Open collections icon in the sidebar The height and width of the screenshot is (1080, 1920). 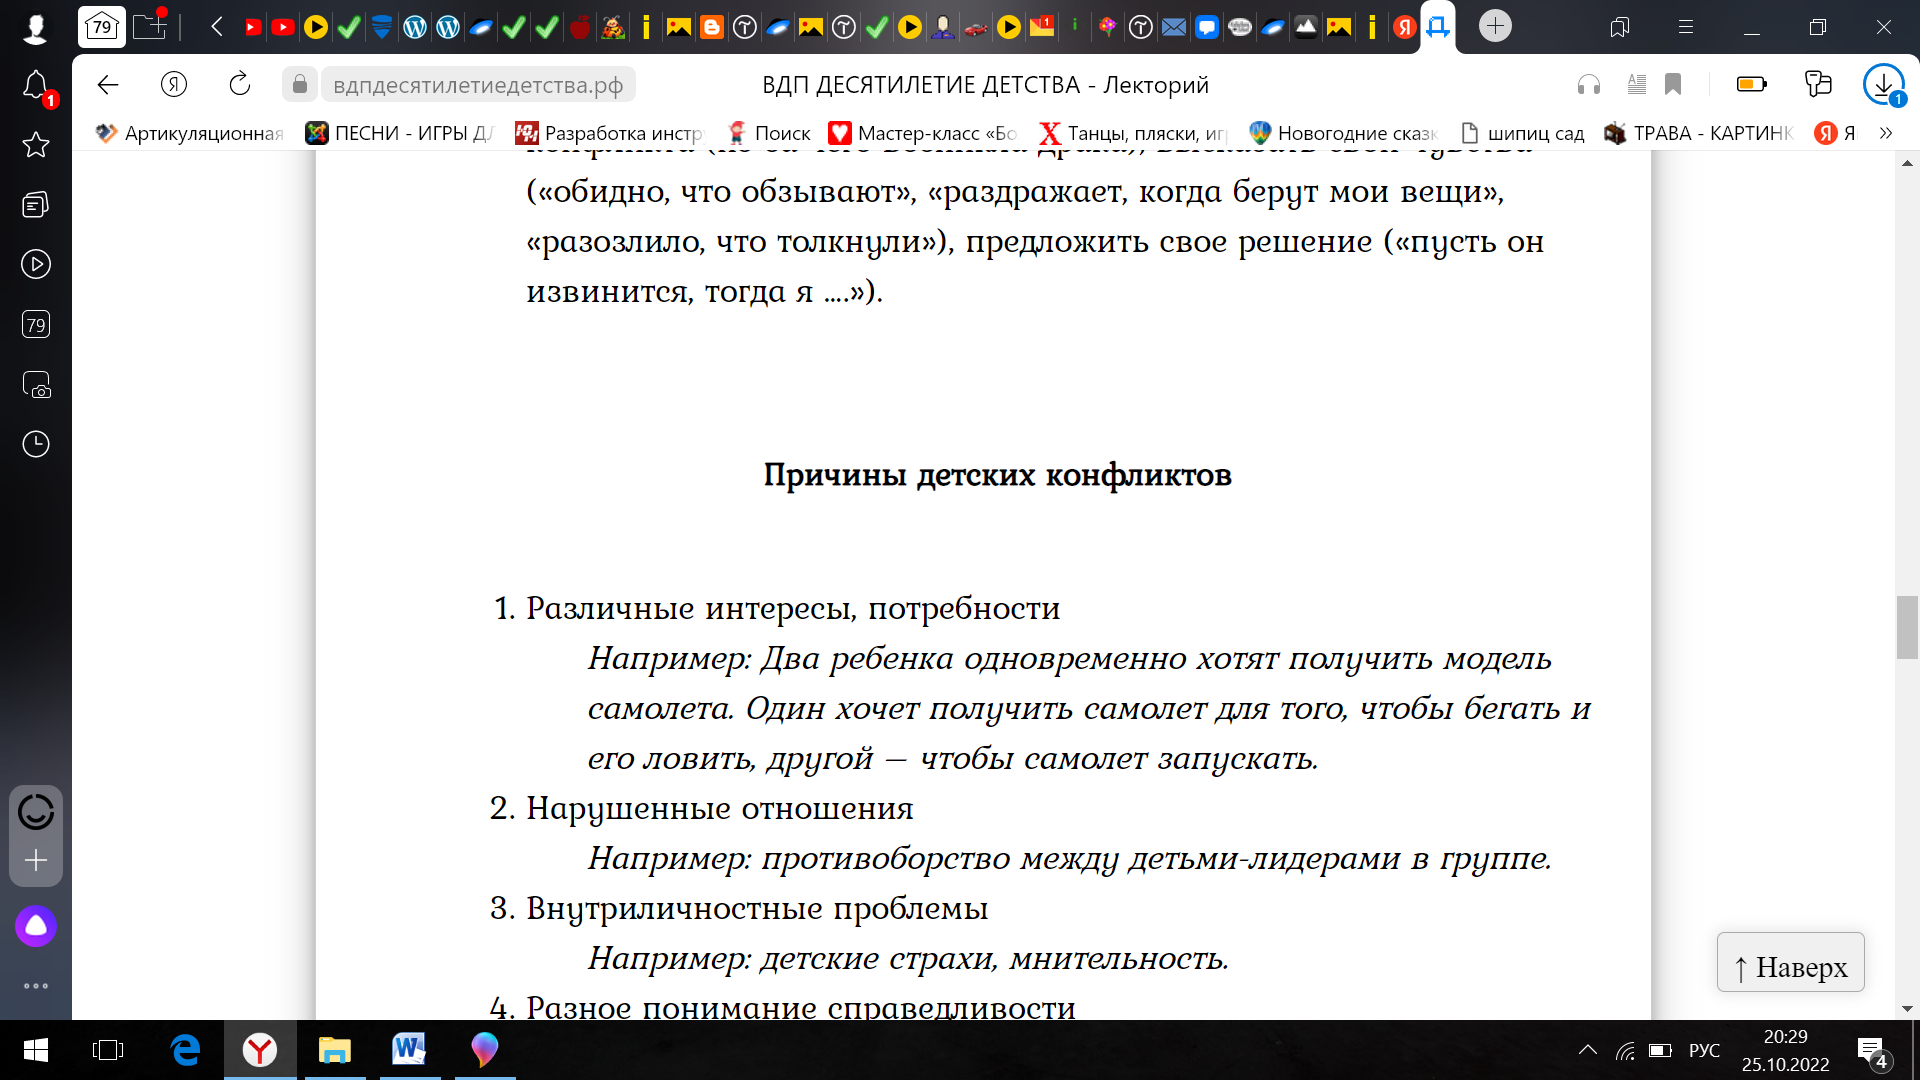(36, 205)
